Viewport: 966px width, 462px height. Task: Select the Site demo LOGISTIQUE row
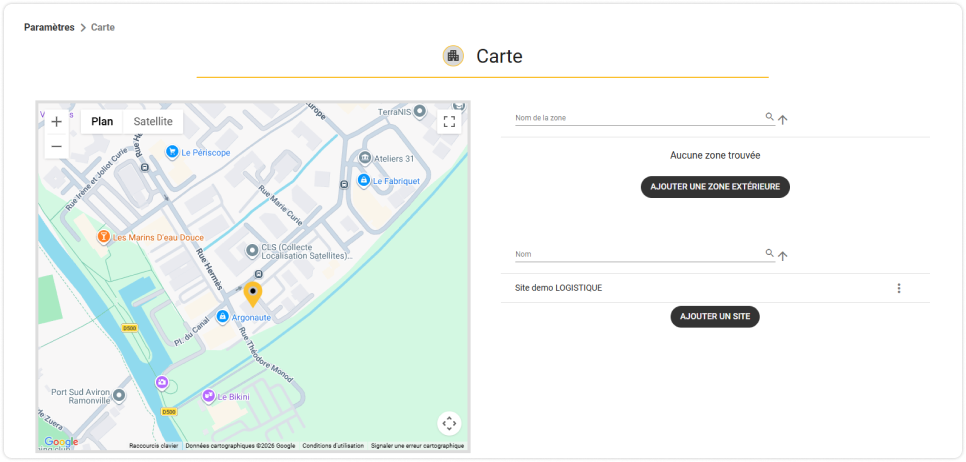click(x=715, y=288)
